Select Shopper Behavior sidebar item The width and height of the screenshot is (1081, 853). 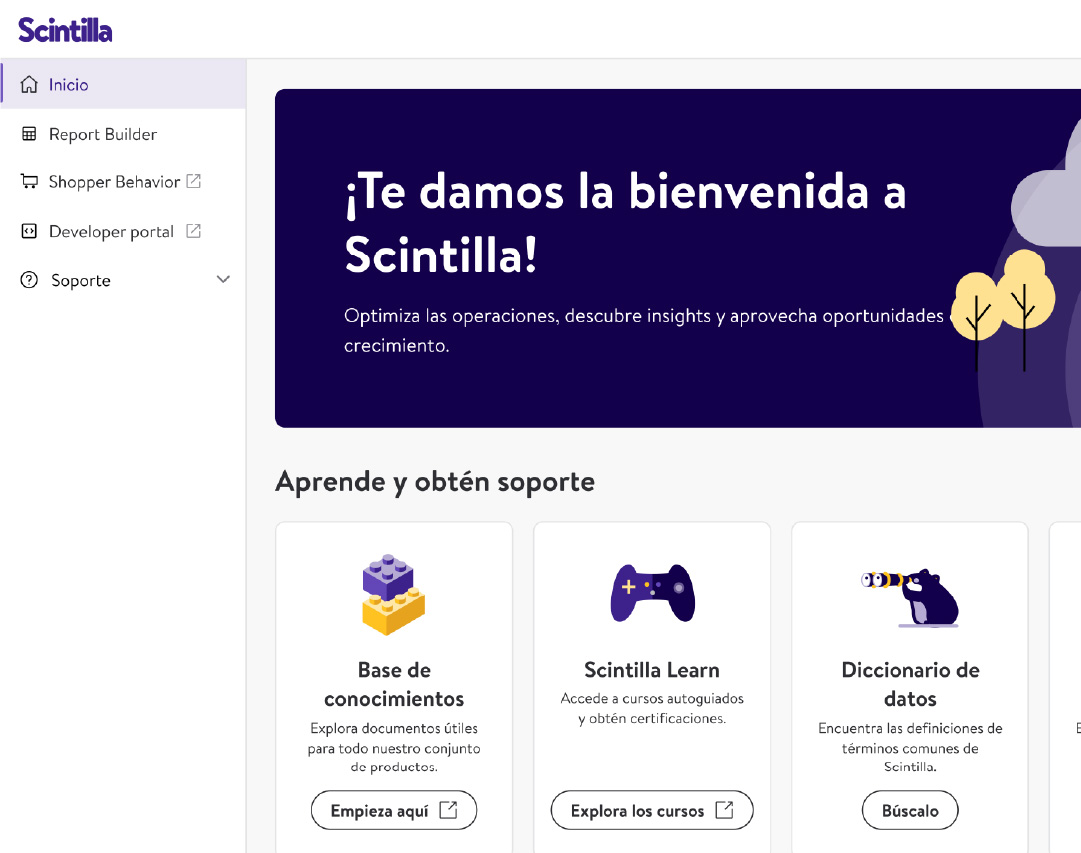pos(114,182)
